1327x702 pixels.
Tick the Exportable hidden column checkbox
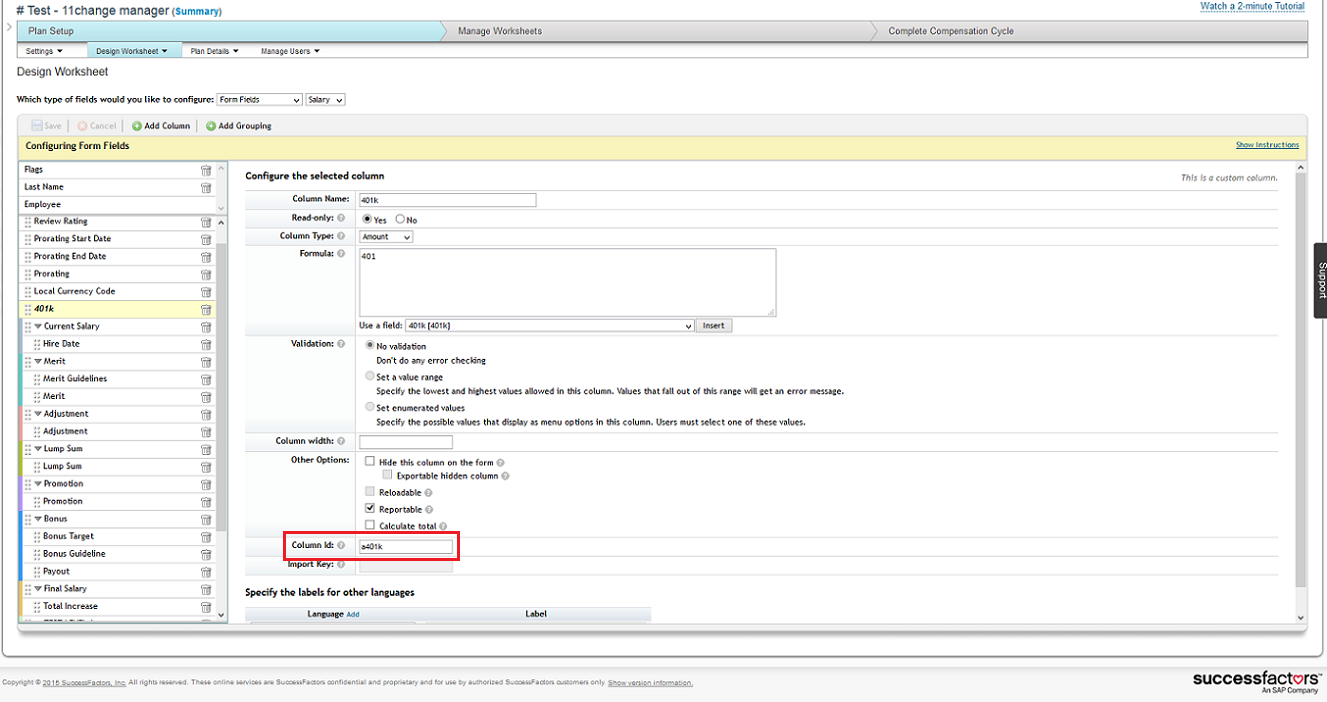click(x=387, y=476)
